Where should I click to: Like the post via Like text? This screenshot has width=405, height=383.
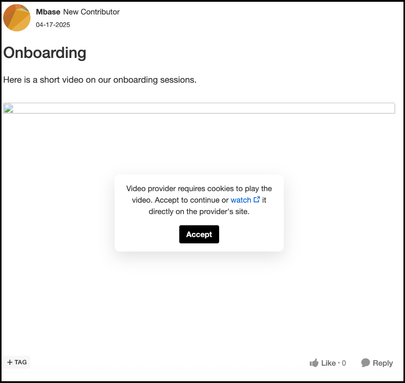coord(328,363)
